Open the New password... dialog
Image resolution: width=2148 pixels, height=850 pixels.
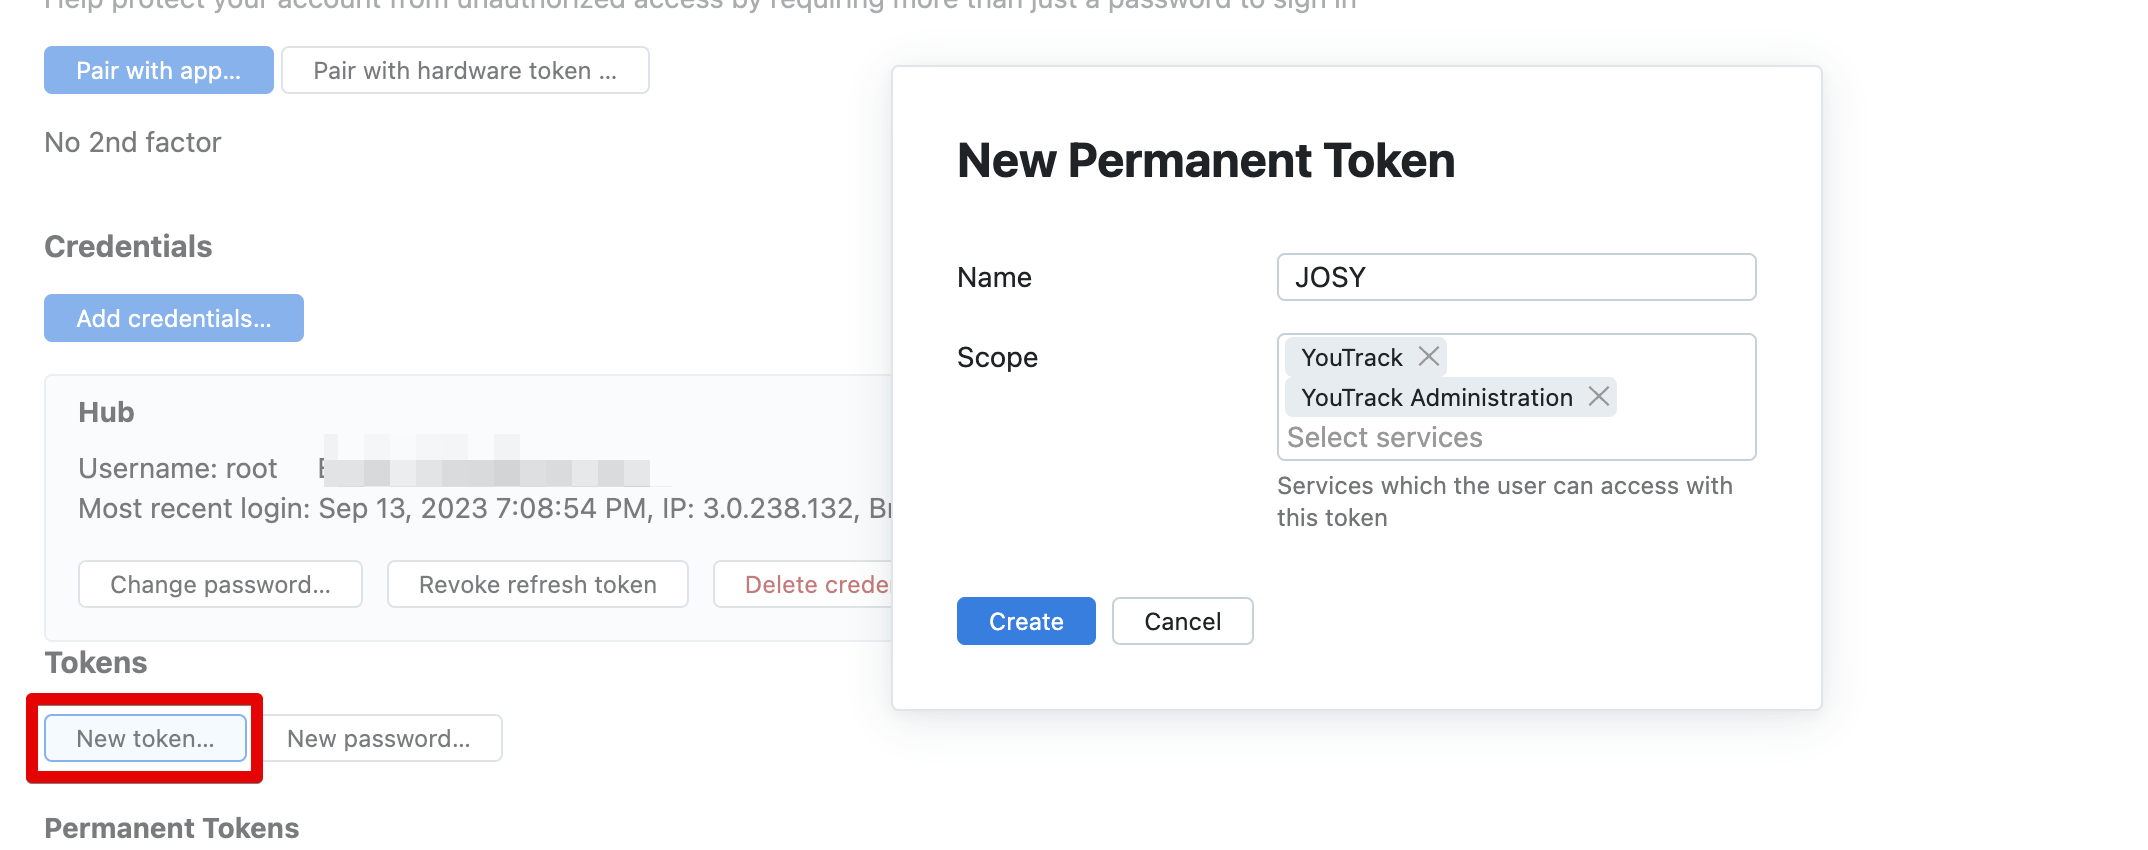pyautogui.click(x=379, y=738)
